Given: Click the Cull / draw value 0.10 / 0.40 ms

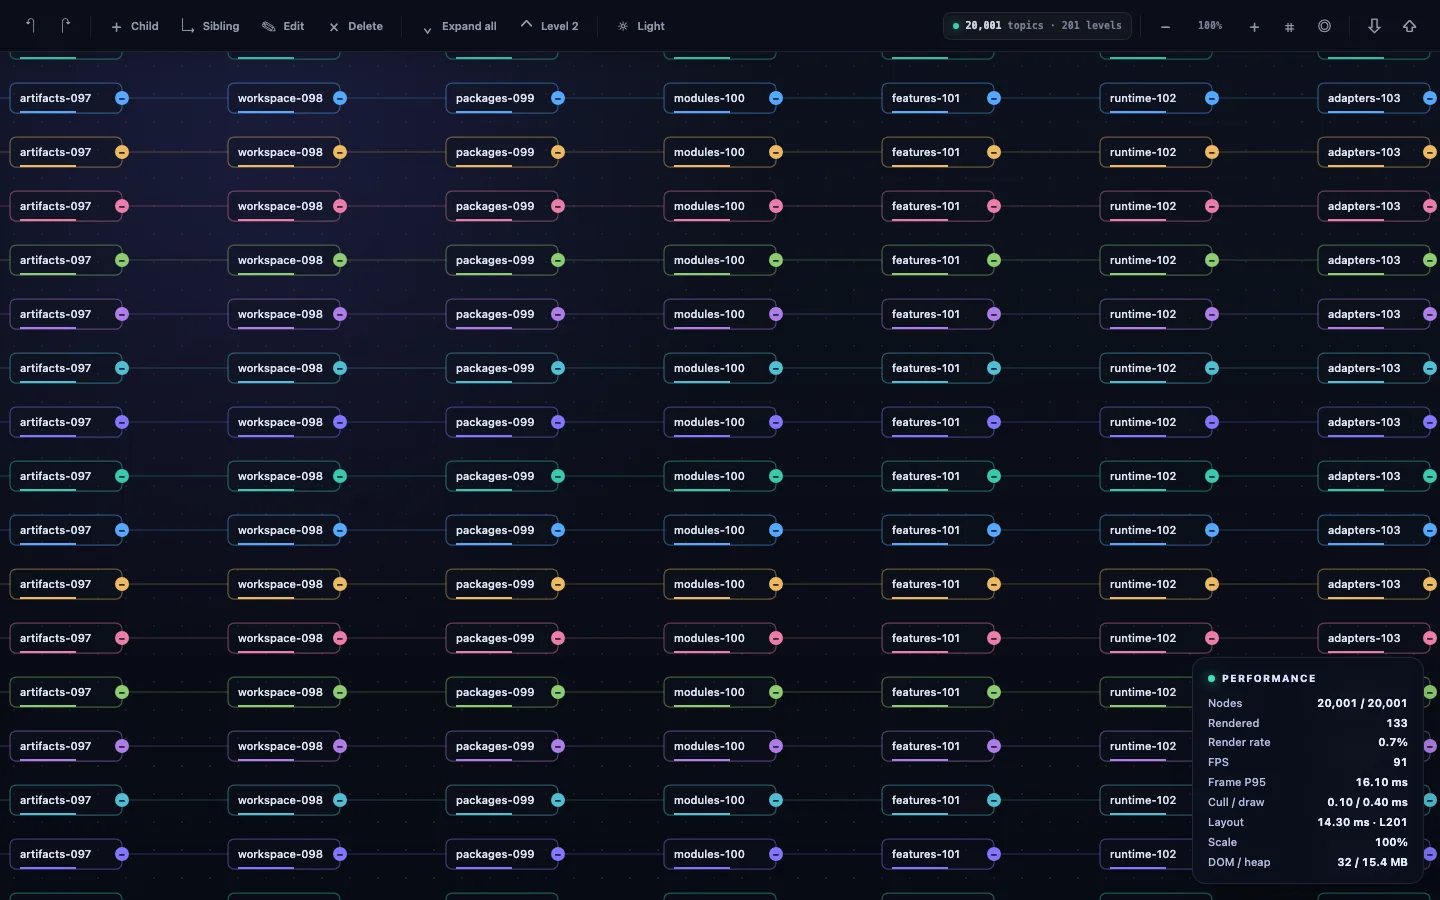Looking at the screenshot, I should (1367, 802).
